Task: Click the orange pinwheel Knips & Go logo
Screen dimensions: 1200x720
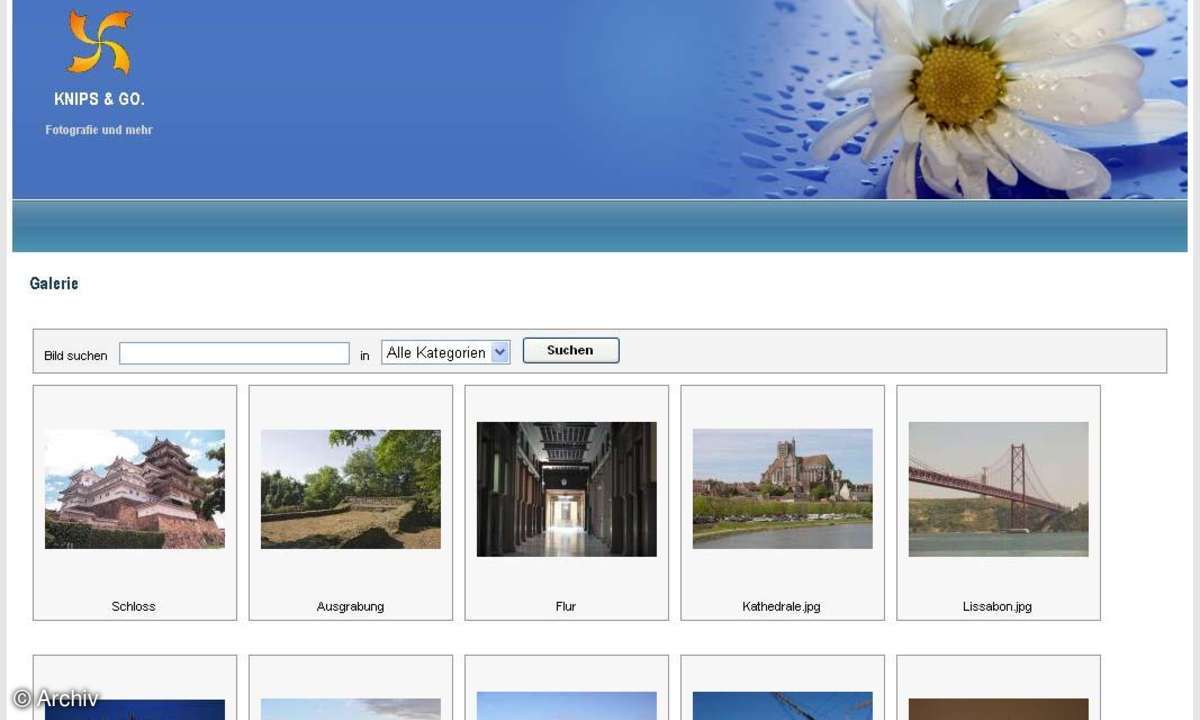Action: pos(99,42)
